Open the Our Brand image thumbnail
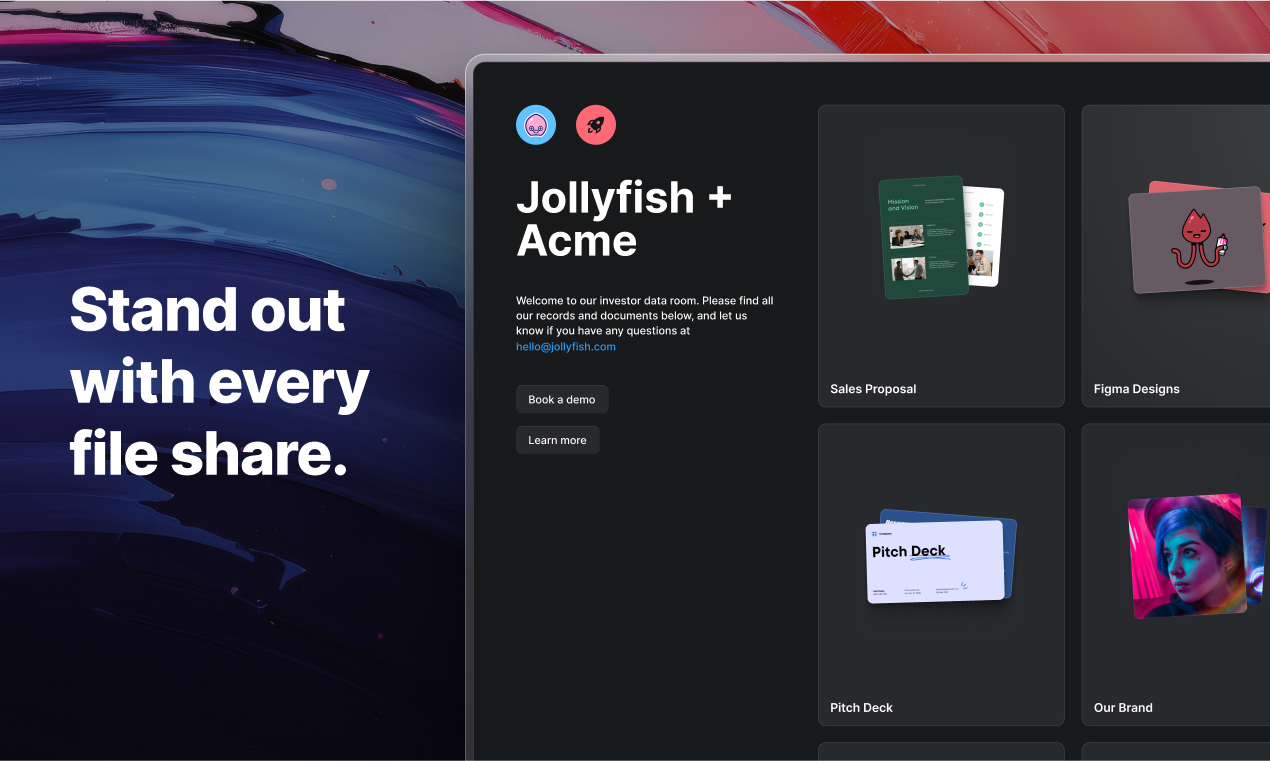The image size is (1270, 761). [1197, 555]
